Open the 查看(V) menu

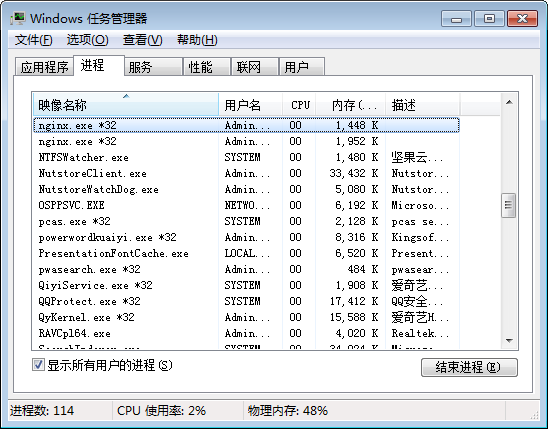point(143,40)
